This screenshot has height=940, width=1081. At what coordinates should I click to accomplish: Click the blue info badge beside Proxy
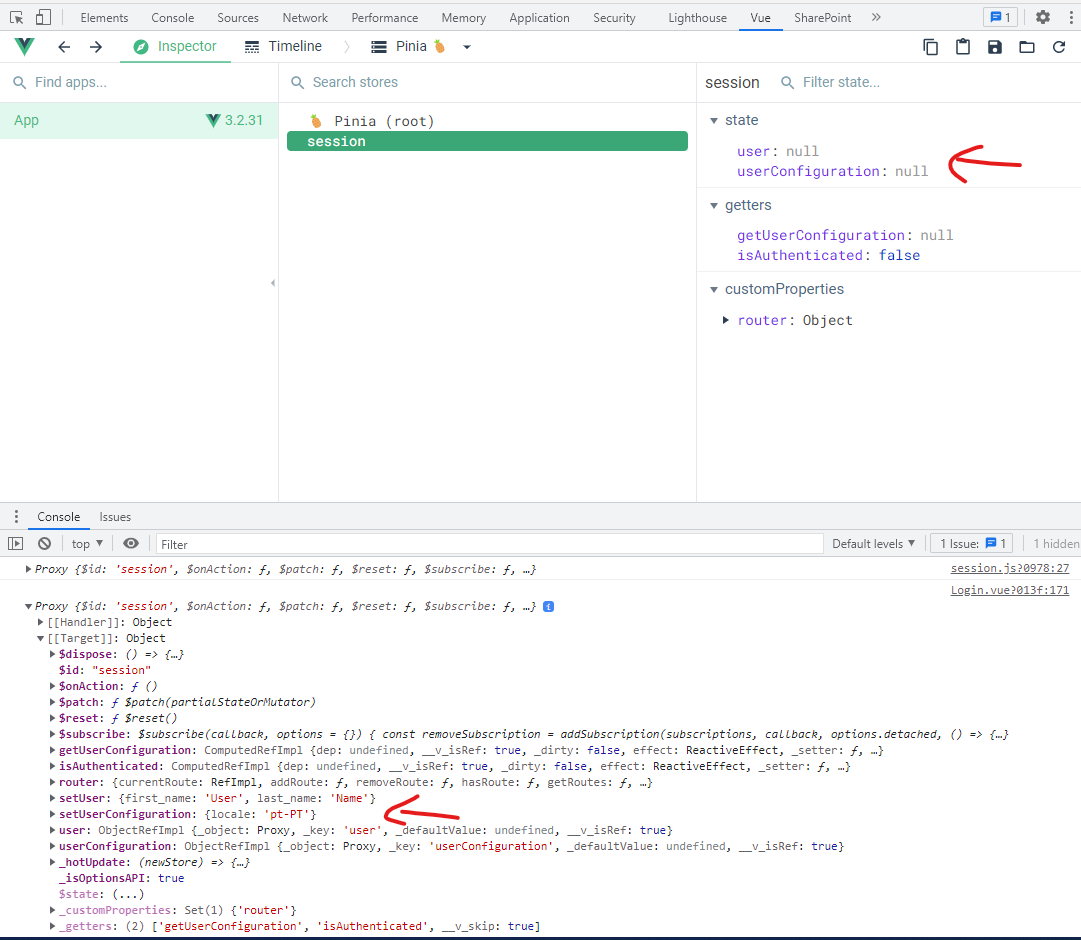[x=549, y=607]
